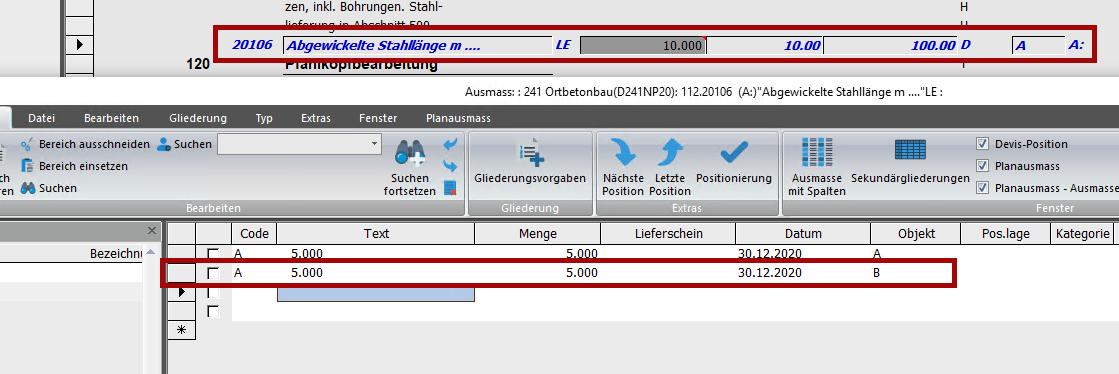Open the Sekundärgliederungen table icon
1119x374 pixels.
[910, 150]
